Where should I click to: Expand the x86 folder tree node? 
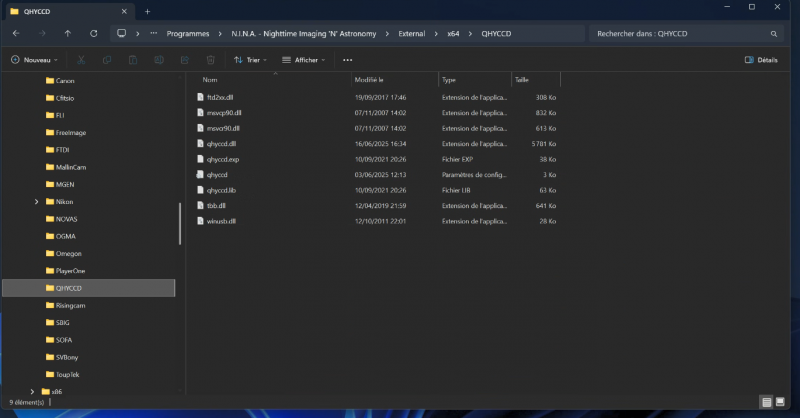click(32, 392)
